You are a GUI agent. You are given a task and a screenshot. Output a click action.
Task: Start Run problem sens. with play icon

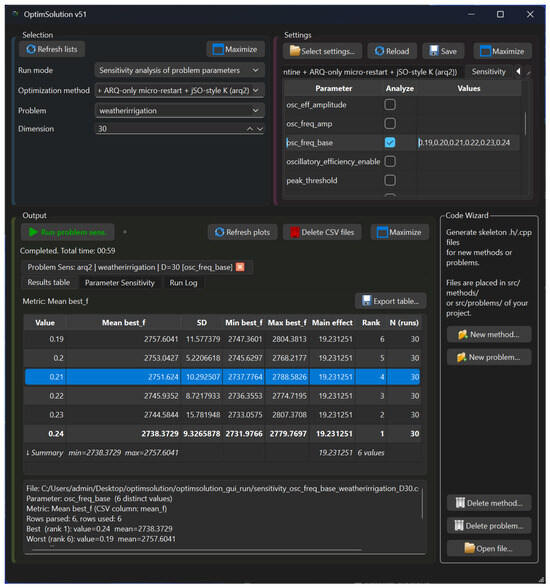coord(68,232)
